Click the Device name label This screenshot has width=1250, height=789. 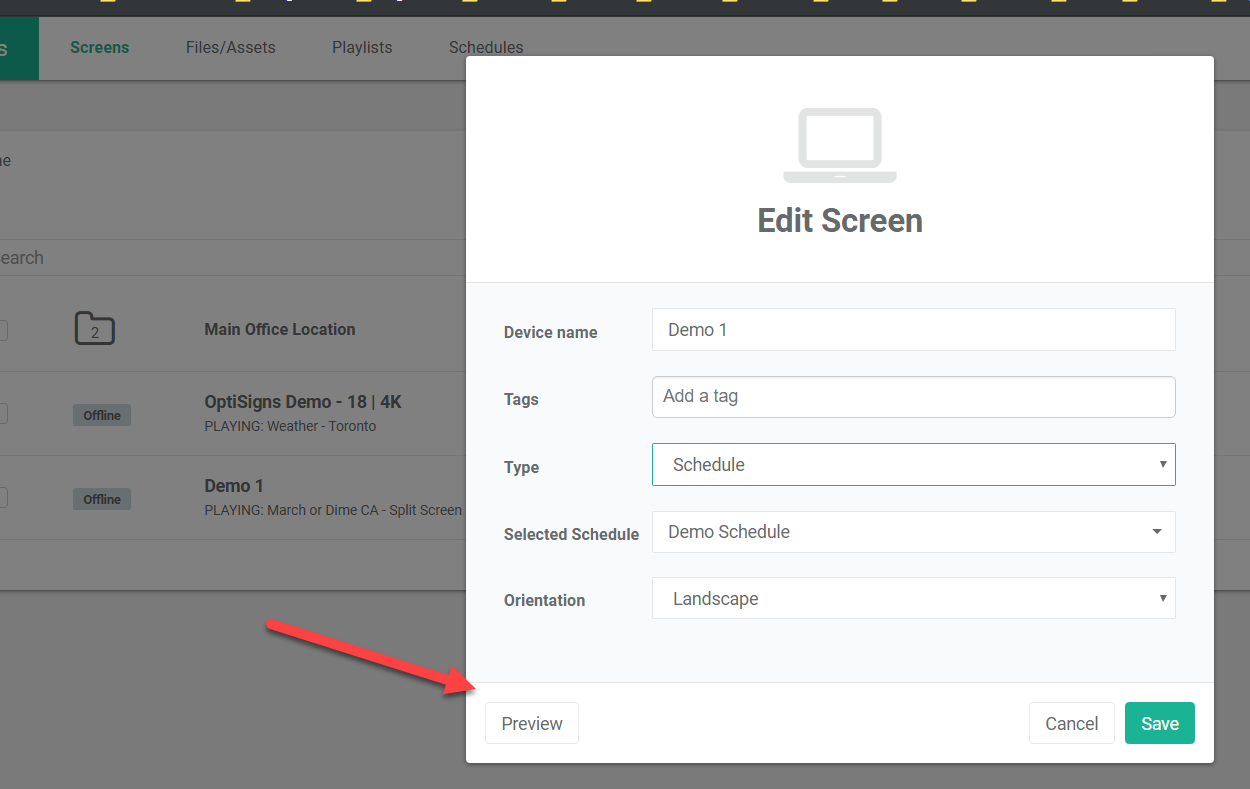[x=551, y=333]
